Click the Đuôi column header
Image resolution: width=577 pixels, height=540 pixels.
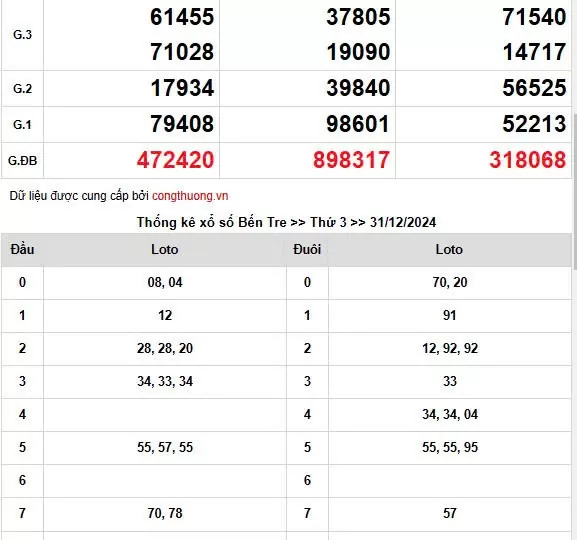pyautogui.click(x=307, y=250)
